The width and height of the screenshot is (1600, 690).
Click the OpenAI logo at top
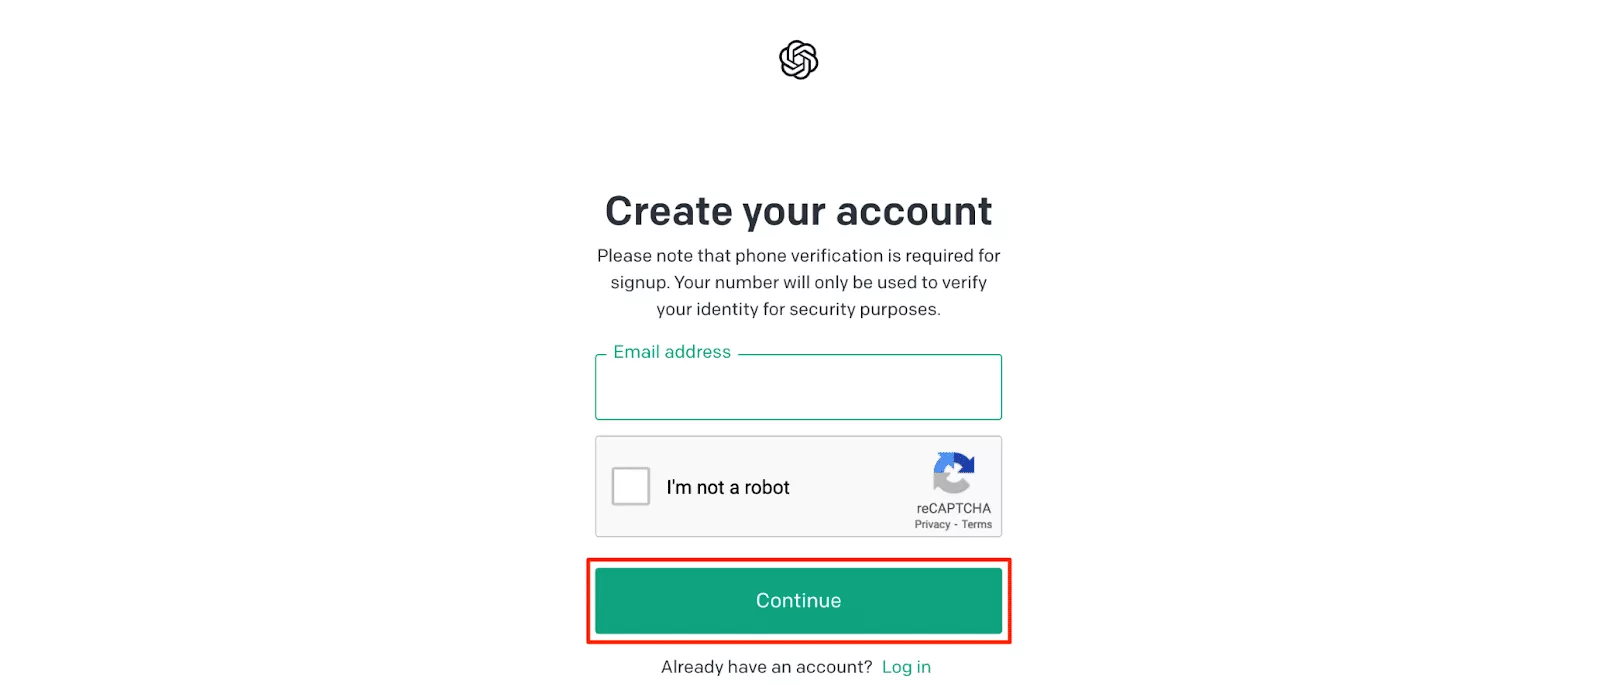[x=799, y=60]
